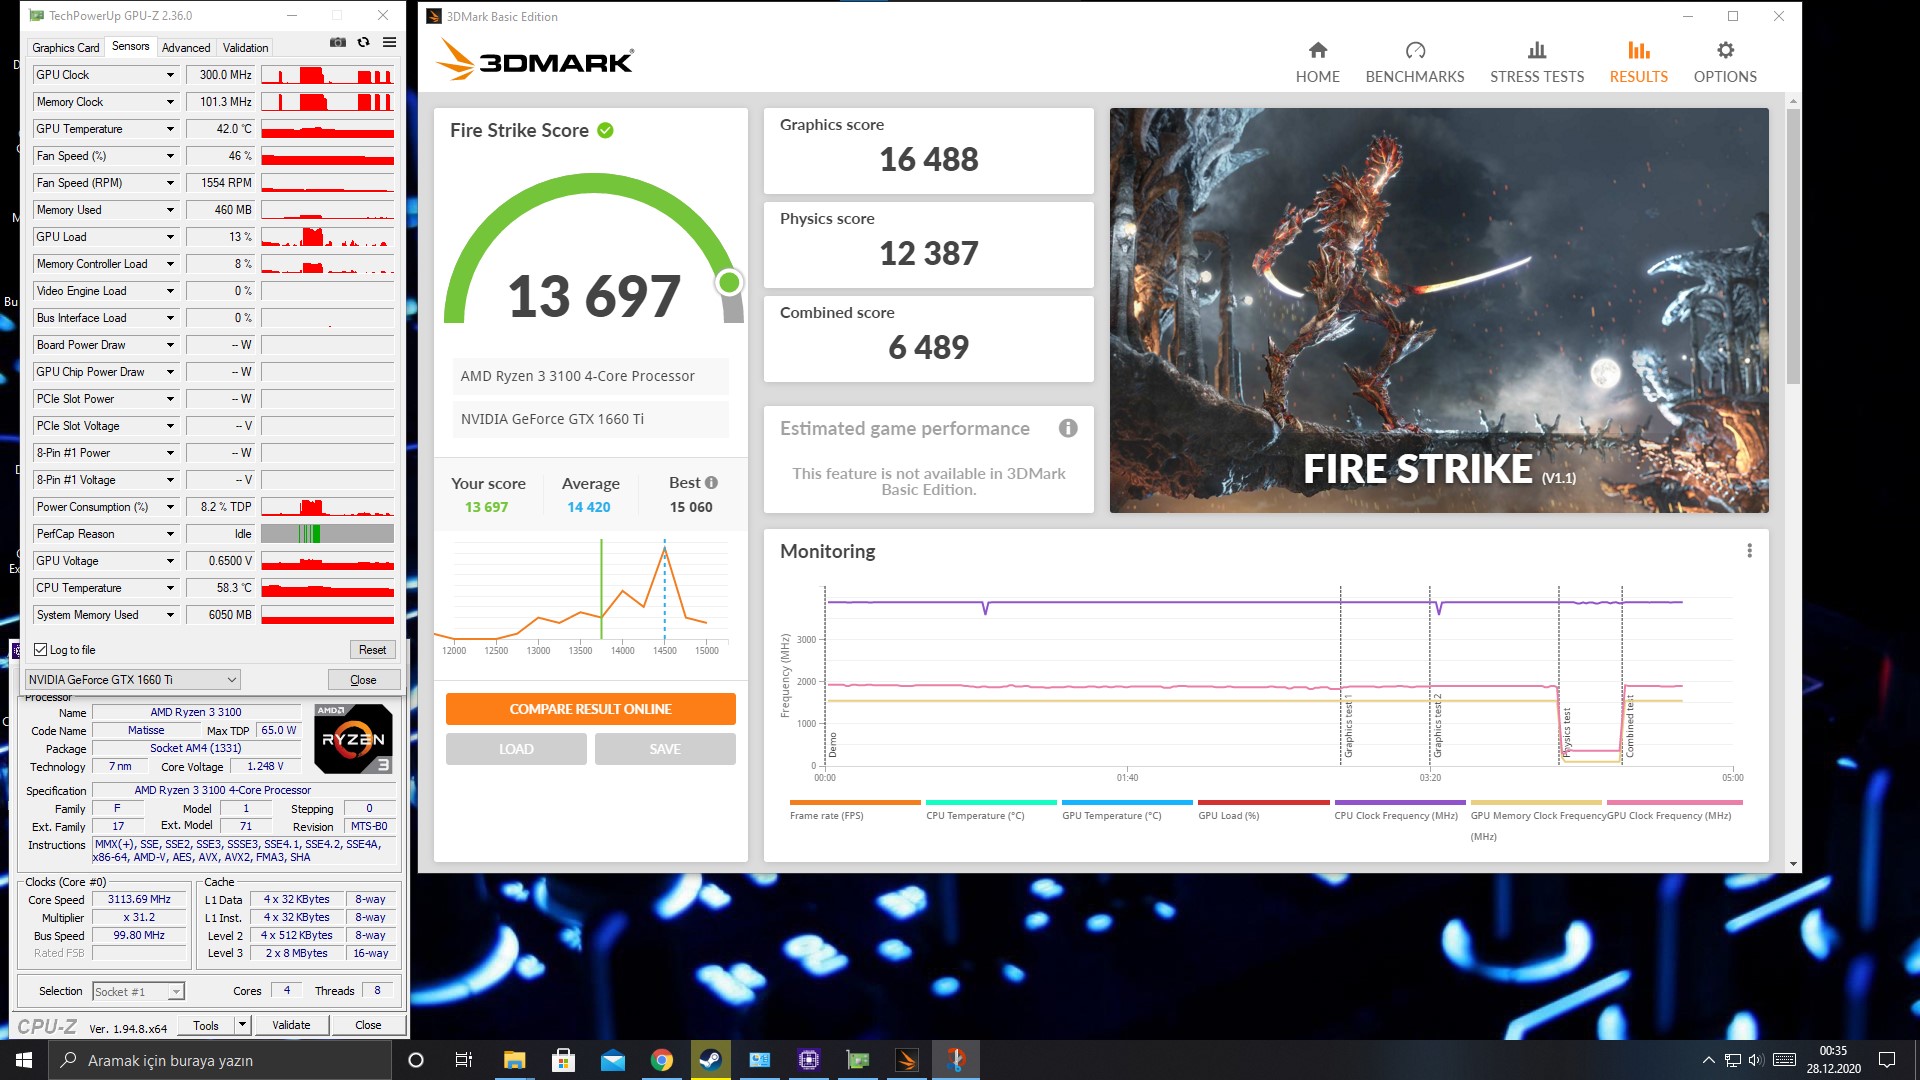The height and width of the screenshot is (1080, 1920).
Task: Click the PerfCap Reason color bar
Action: coord(327,534)
